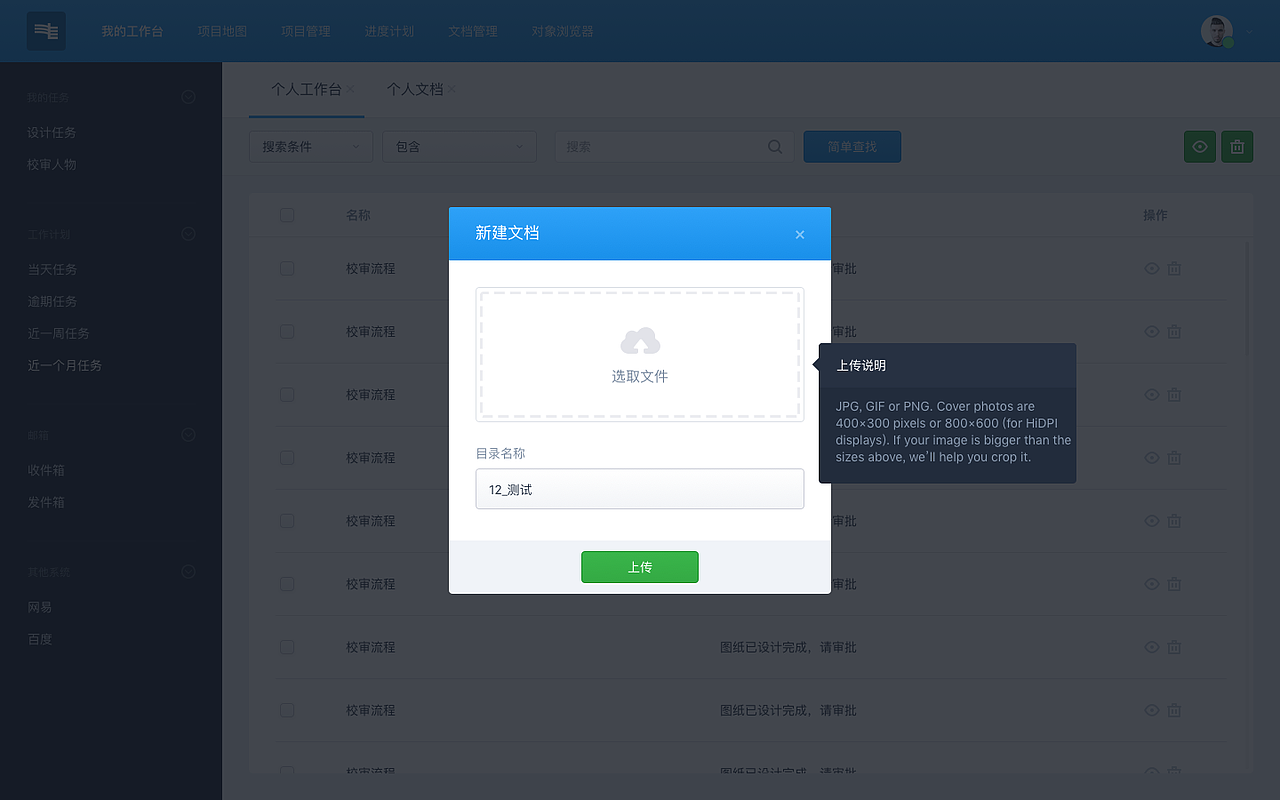1280x800 pixels.
Task: Click trash icon in sixth 校审流程 row
Action: click(x=1175, y=583)
